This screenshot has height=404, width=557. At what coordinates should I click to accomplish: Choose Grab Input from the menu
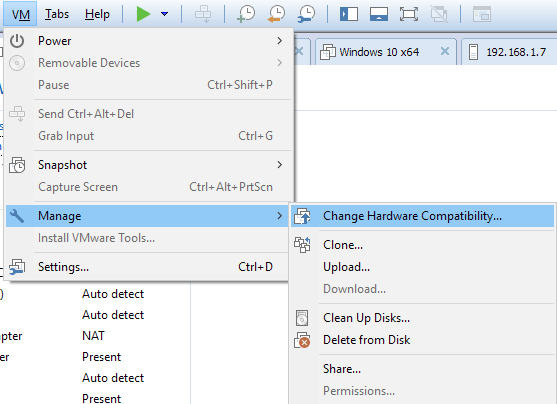coord(148,136)
